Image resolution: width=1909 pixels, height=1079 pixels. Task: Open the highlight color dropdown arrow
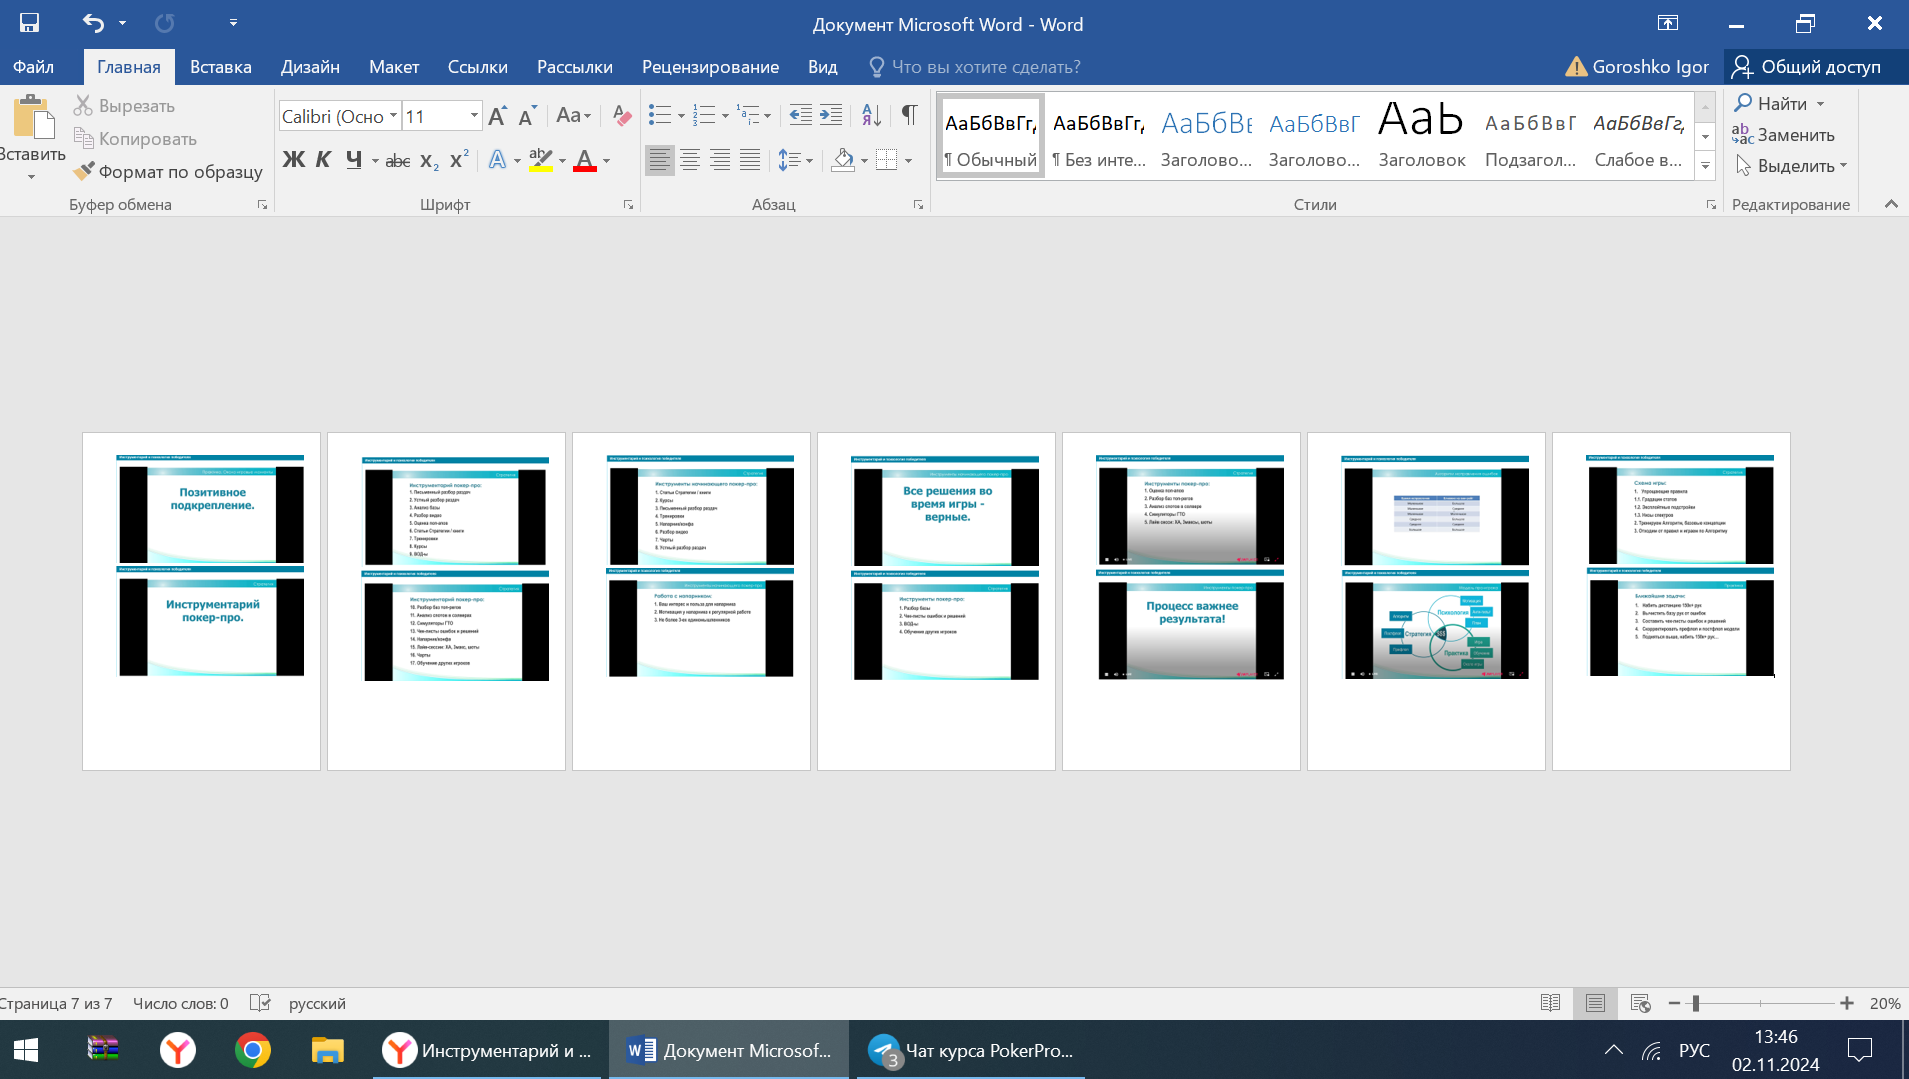(x=562, y=160)
